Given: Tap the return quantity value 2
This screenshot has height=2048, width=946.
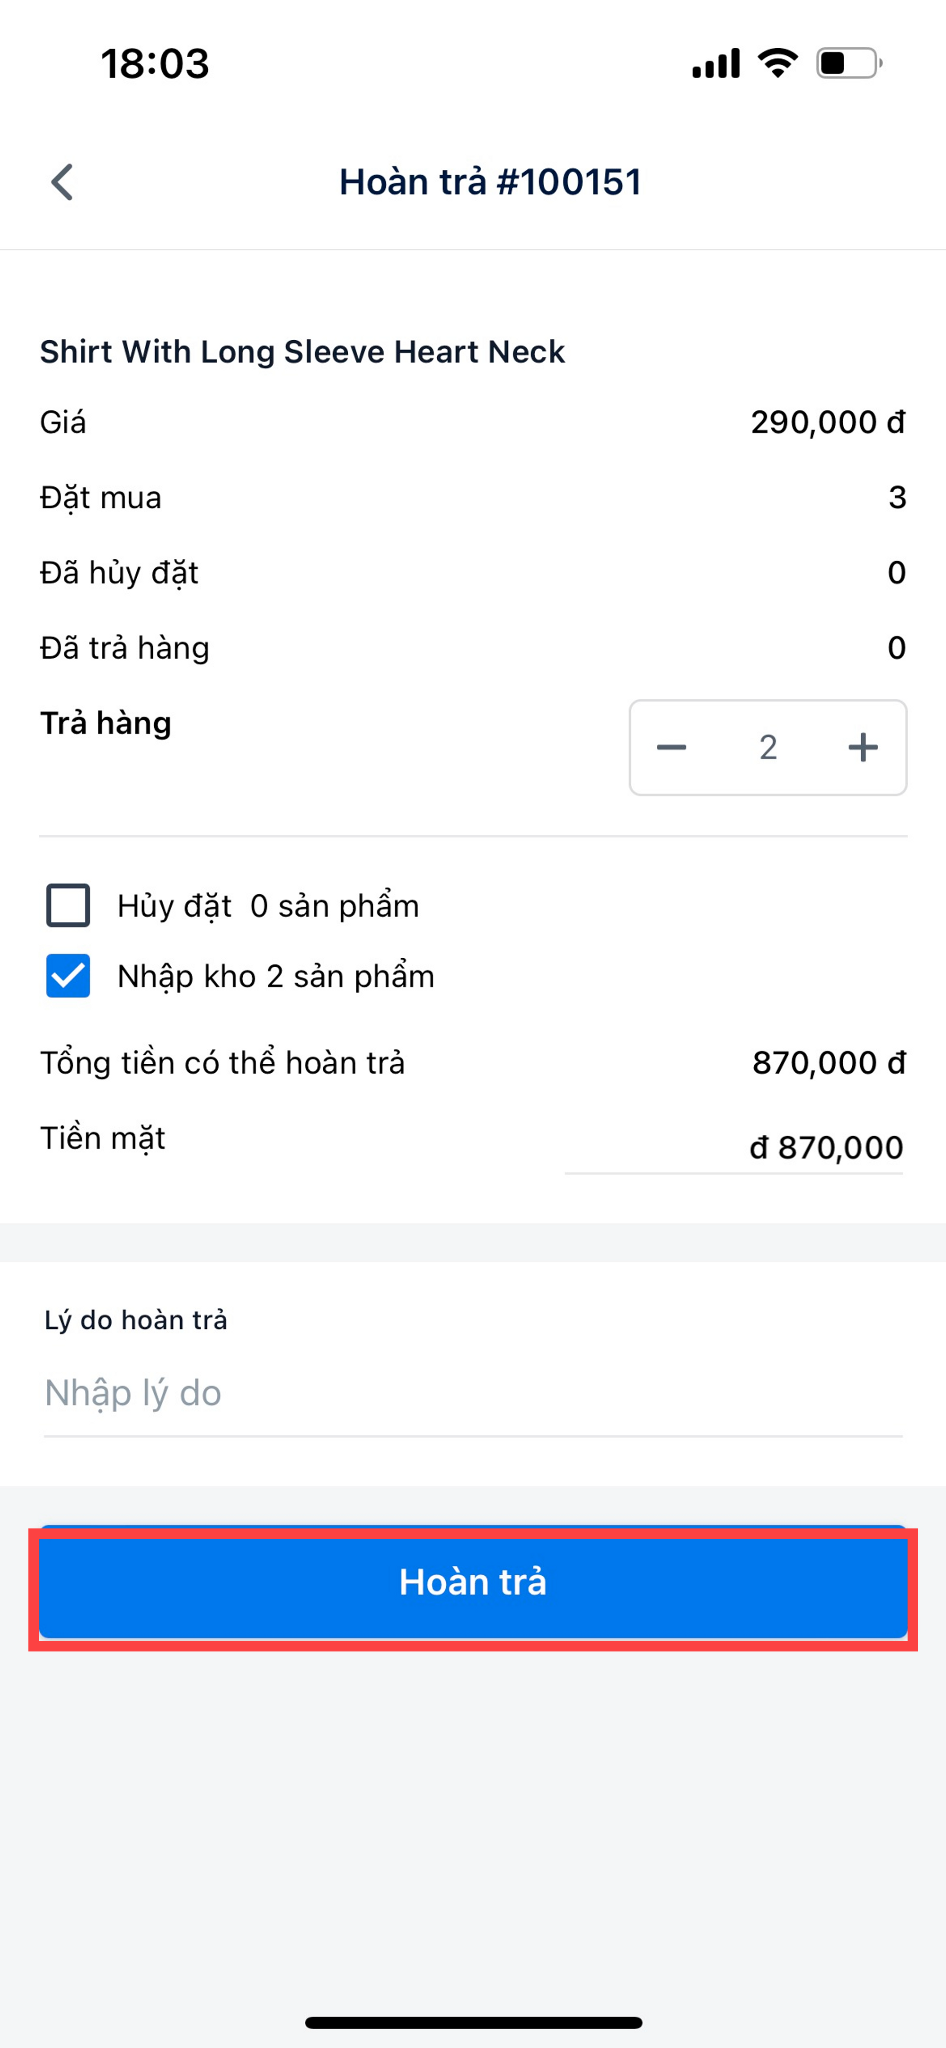Looking at the screenshot, I should (x=768, y=748).
